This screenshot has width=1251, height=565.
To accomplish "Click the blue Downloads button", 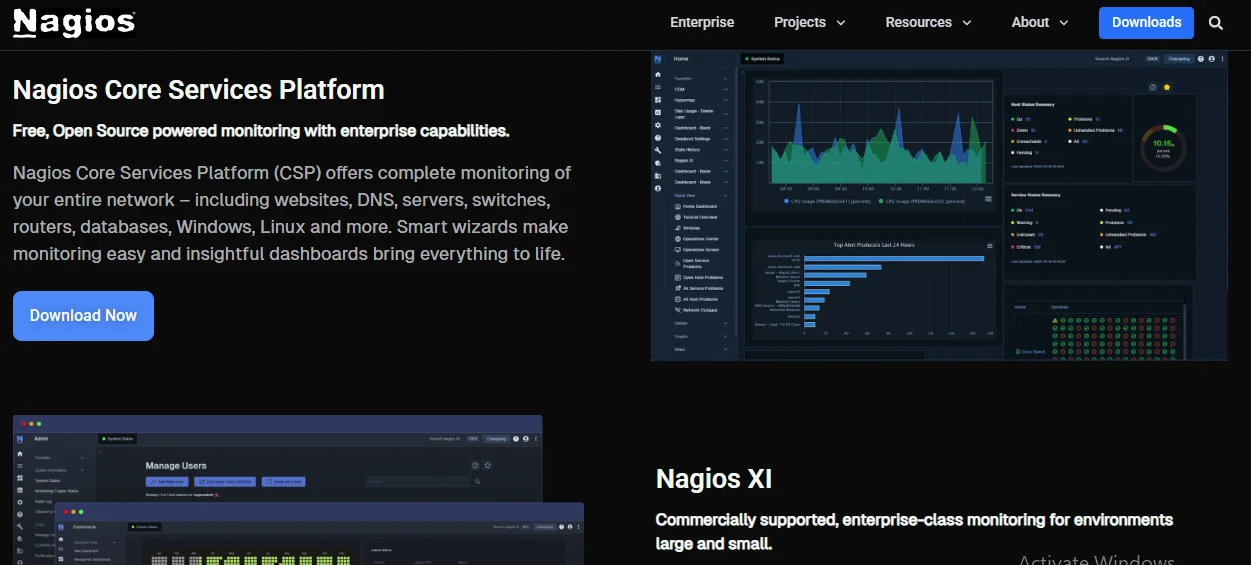I will 1146,22.
